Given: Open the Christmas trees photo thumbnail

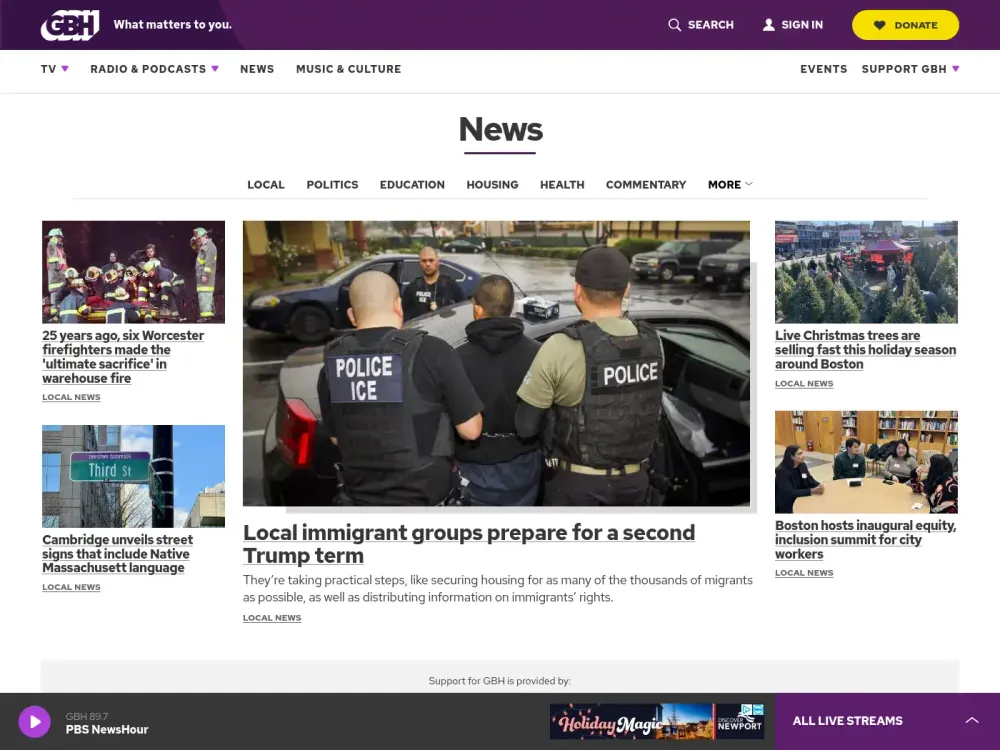Looking at the screenshot, I should (x=866, y=272).
